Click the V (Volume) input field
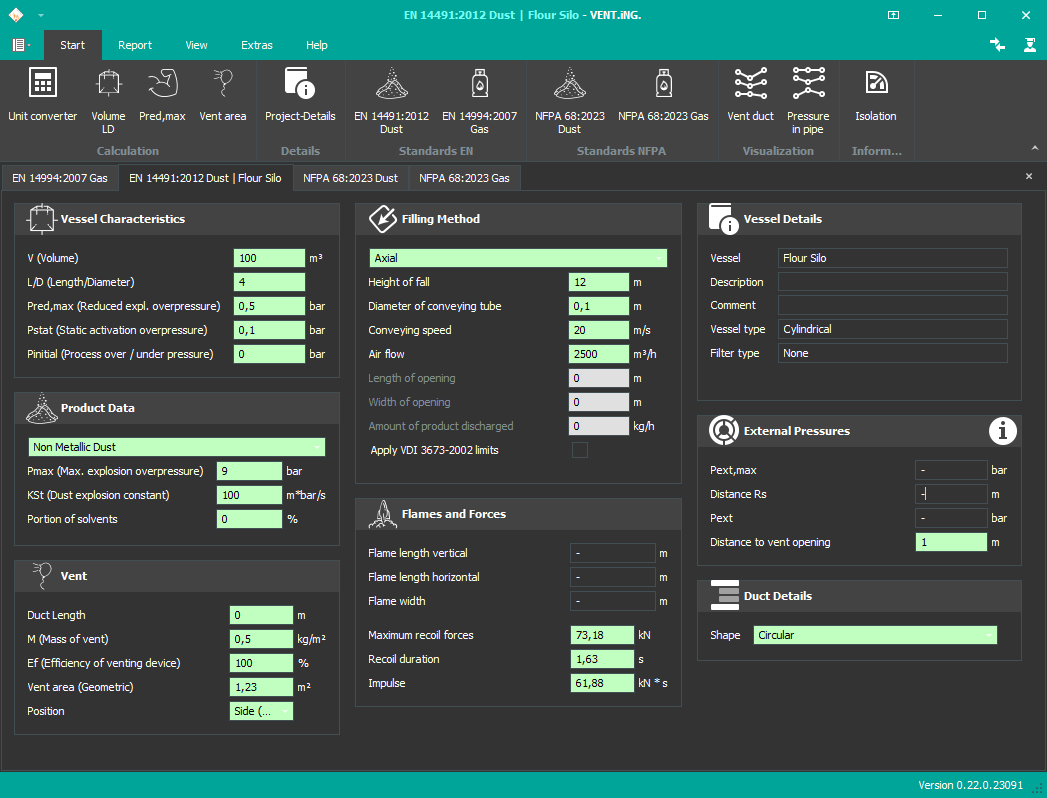Screen dimensions: 1047x798 pyautogui.click(x=268, y=258)
